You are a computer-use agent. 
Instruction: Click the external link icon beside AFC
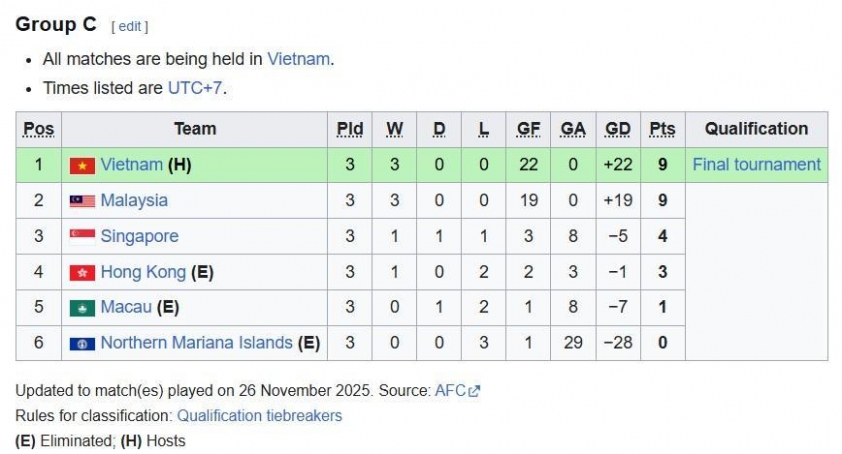[x=475, y=391]
